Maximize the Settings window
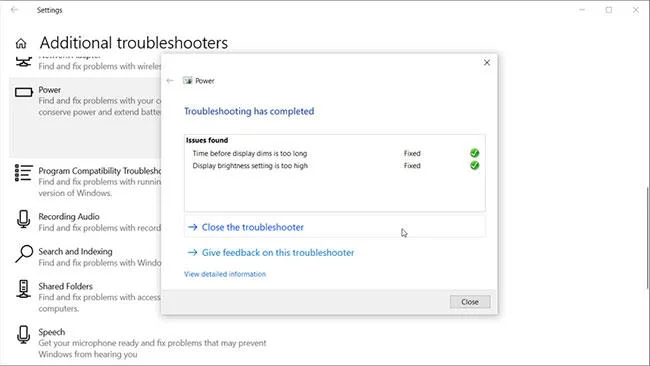Screen dimensions: 650x366 (609, 10)
